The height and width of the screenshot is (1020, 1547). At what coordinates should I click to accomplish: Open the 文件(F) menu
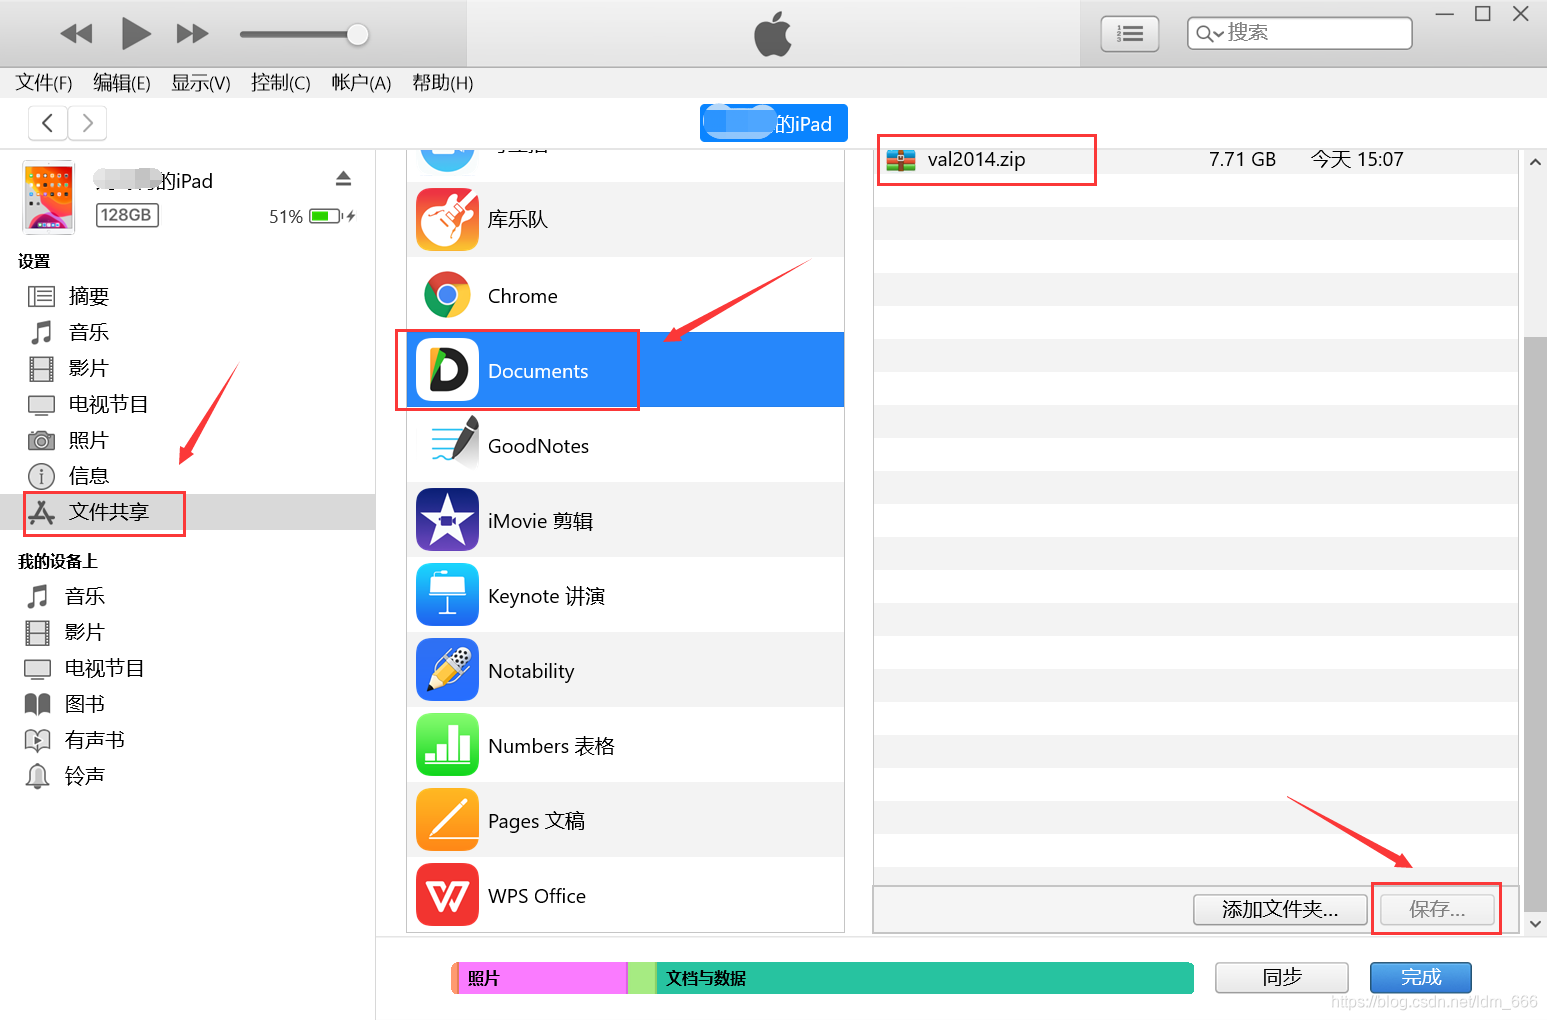click(42, 83)
